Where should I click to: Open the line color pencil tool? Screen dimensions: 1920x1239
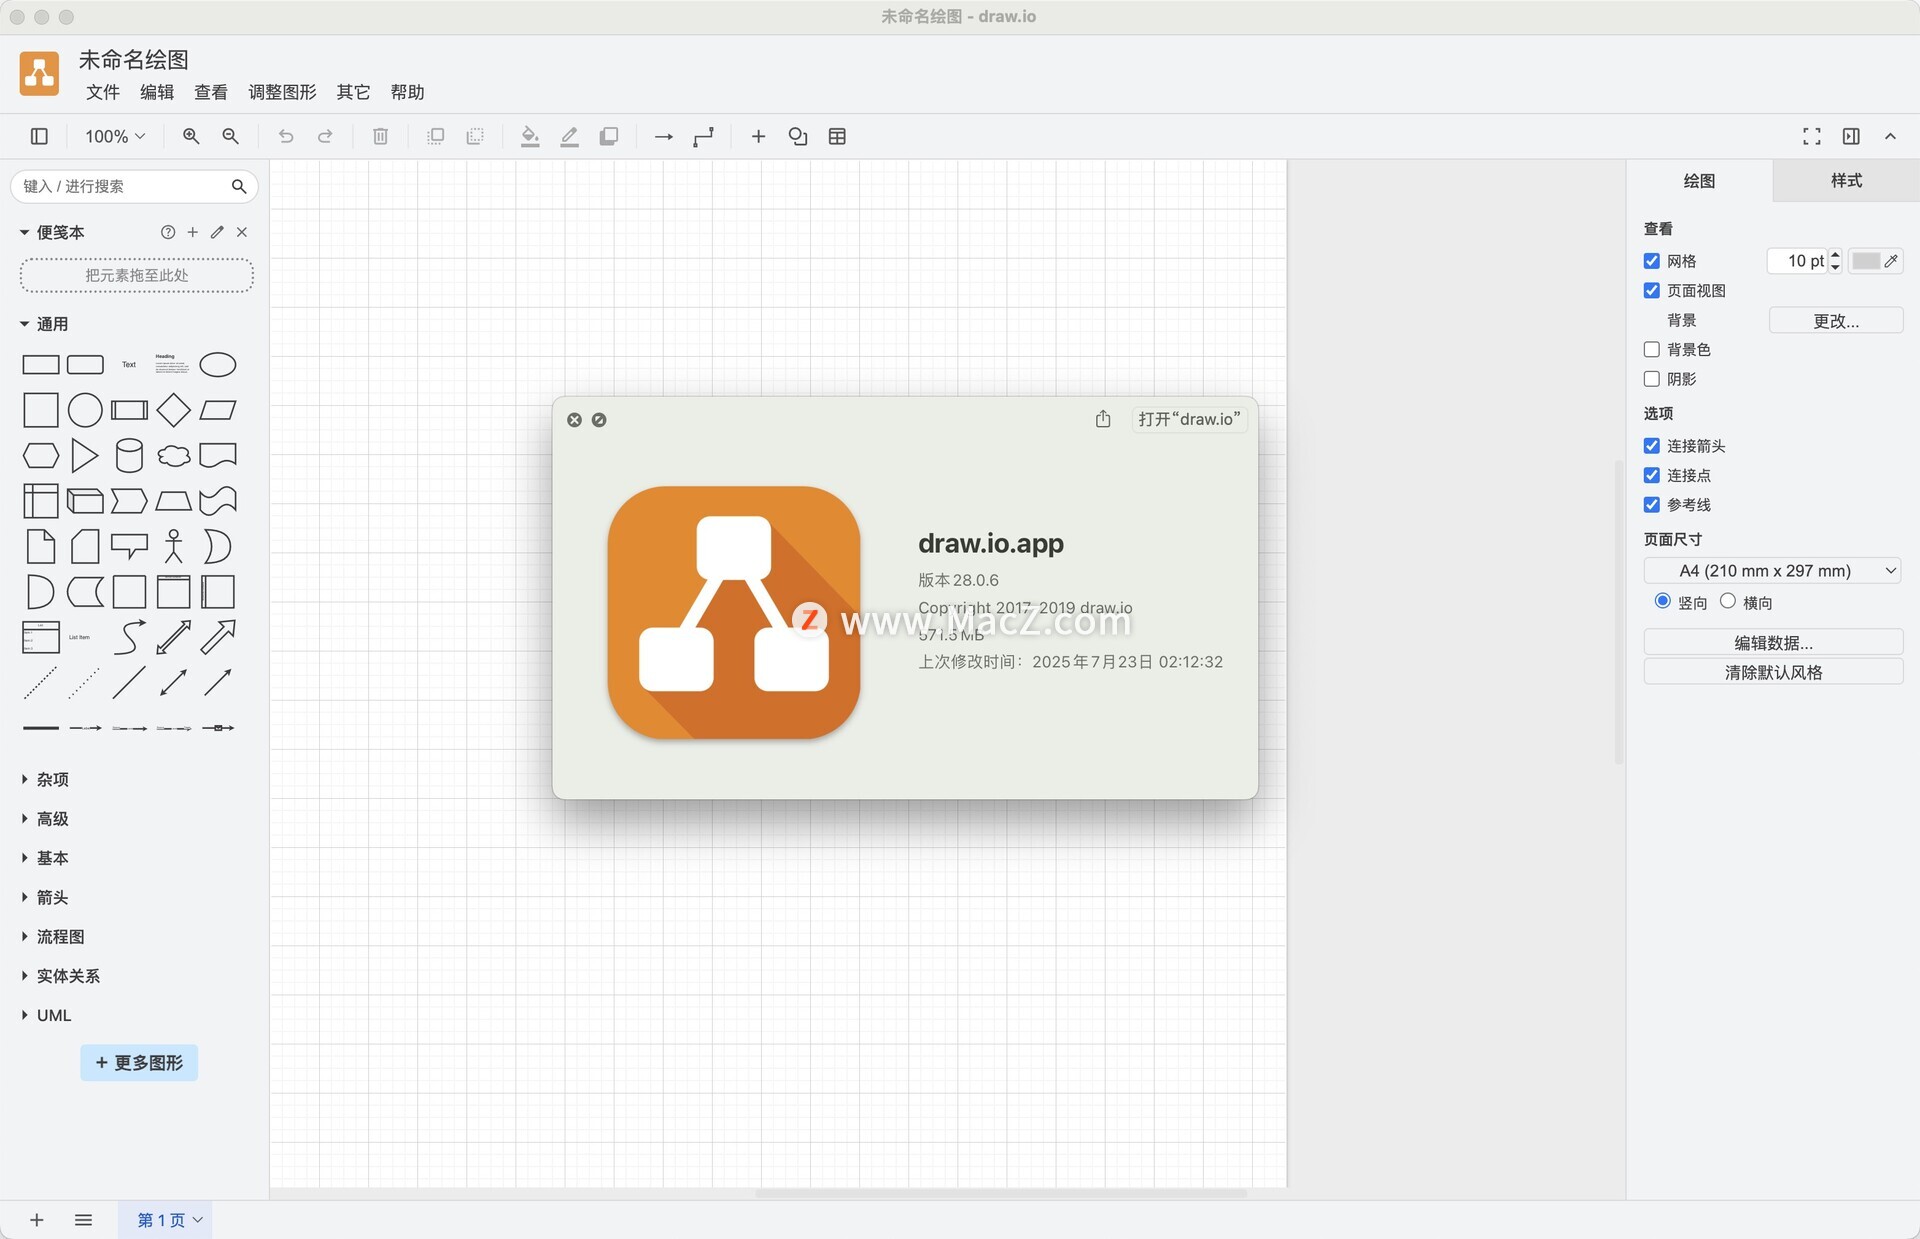[569, 136]
